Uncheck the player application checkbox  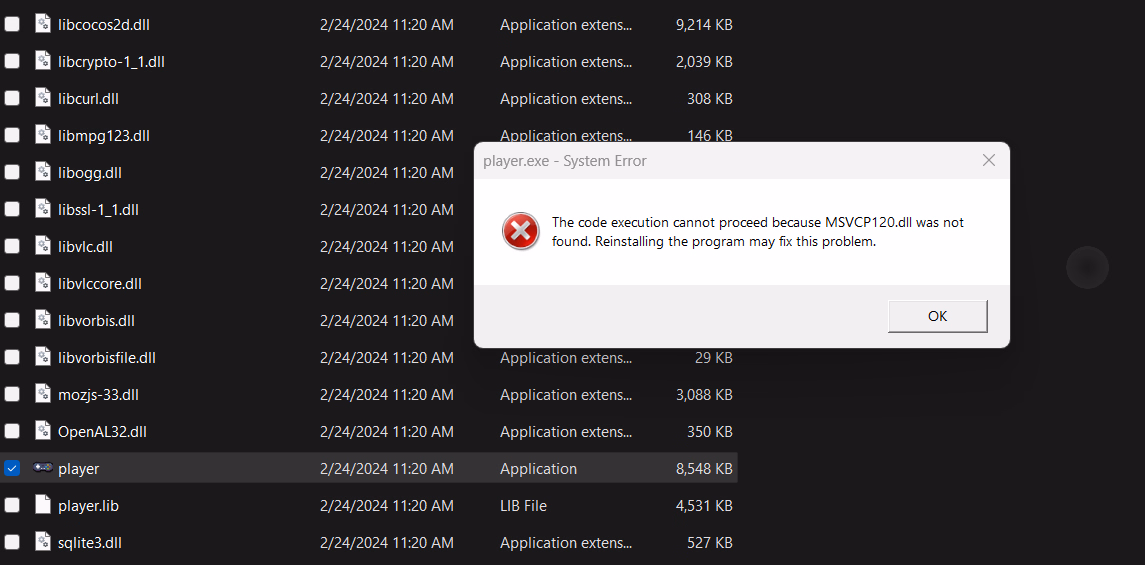coord(12,468)
